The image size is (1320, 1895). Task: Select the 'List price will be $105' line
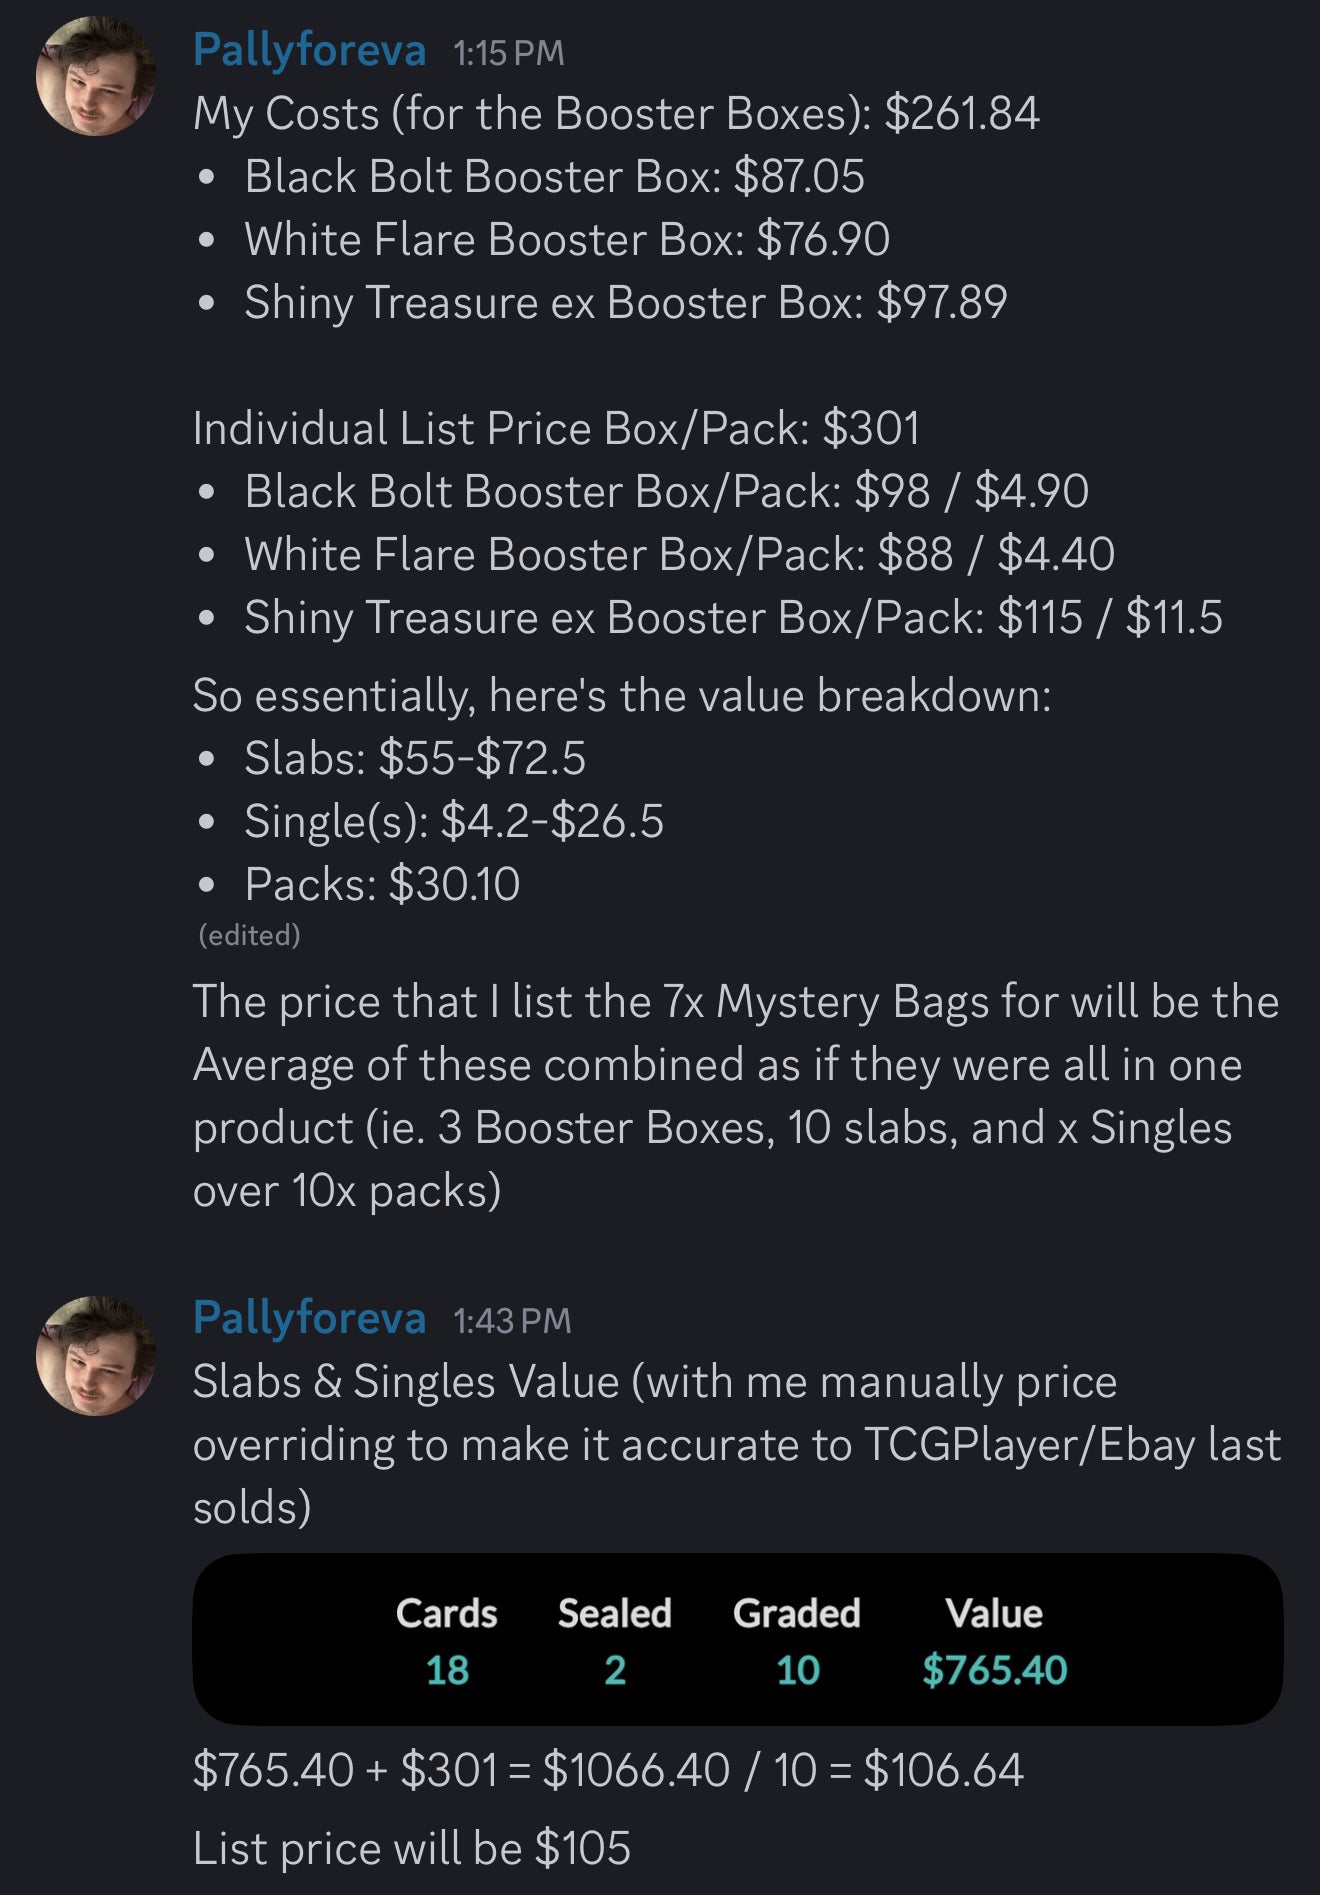(x=411, y=1848)
